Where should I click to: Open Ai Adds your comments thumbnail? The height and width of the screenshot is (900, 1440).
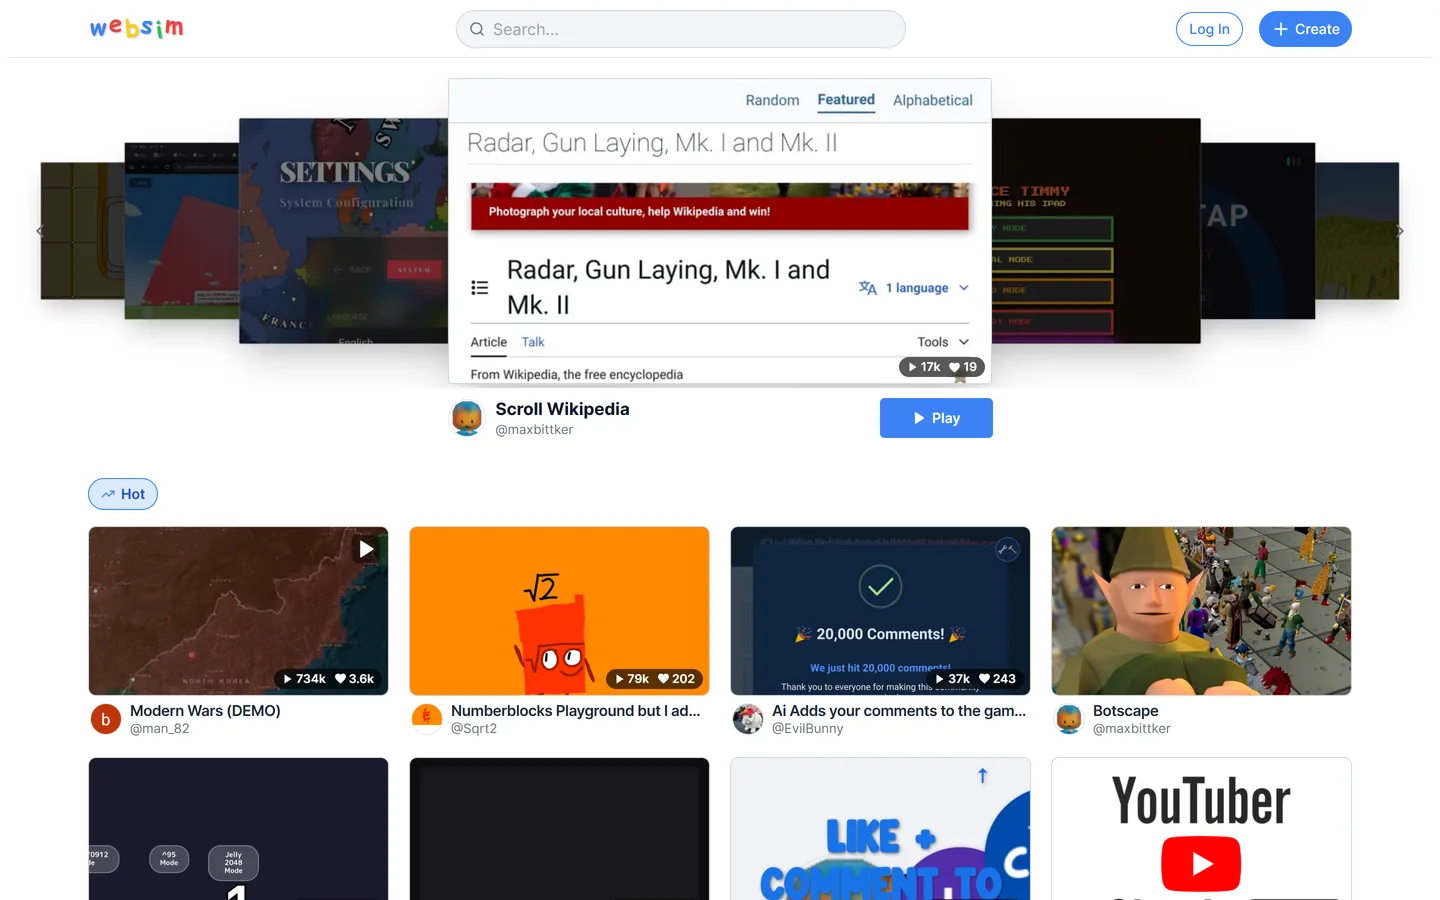point(880,611)
